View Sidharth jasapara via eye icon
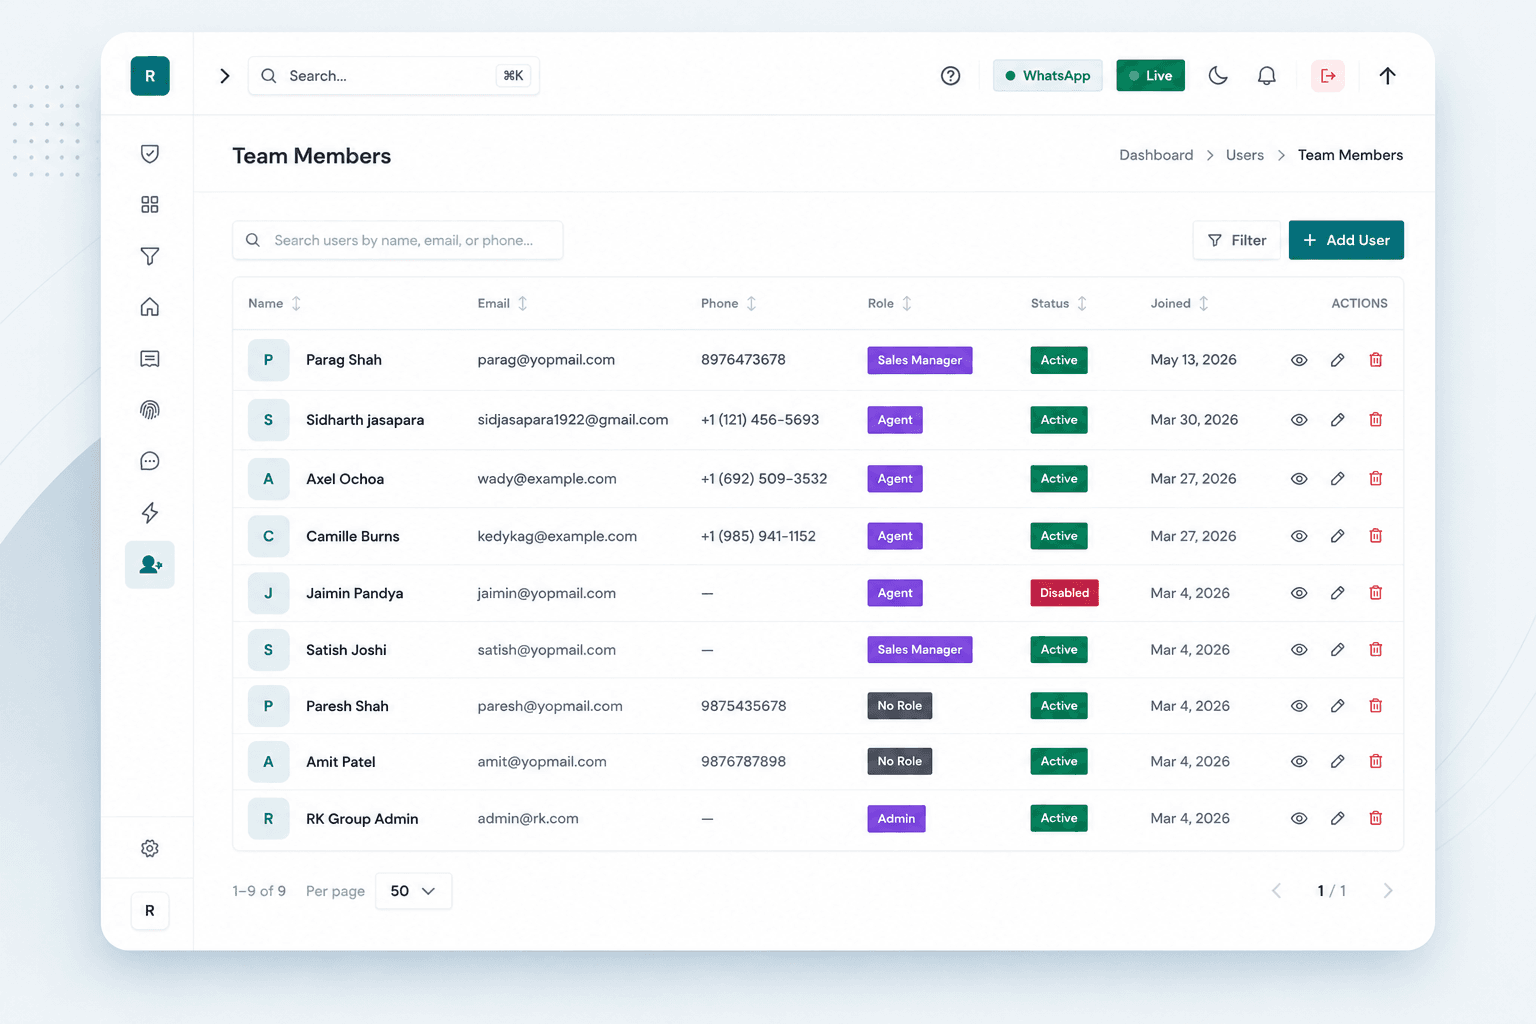Viewport: 1536px width, 1024px height. pos(1299,420)
